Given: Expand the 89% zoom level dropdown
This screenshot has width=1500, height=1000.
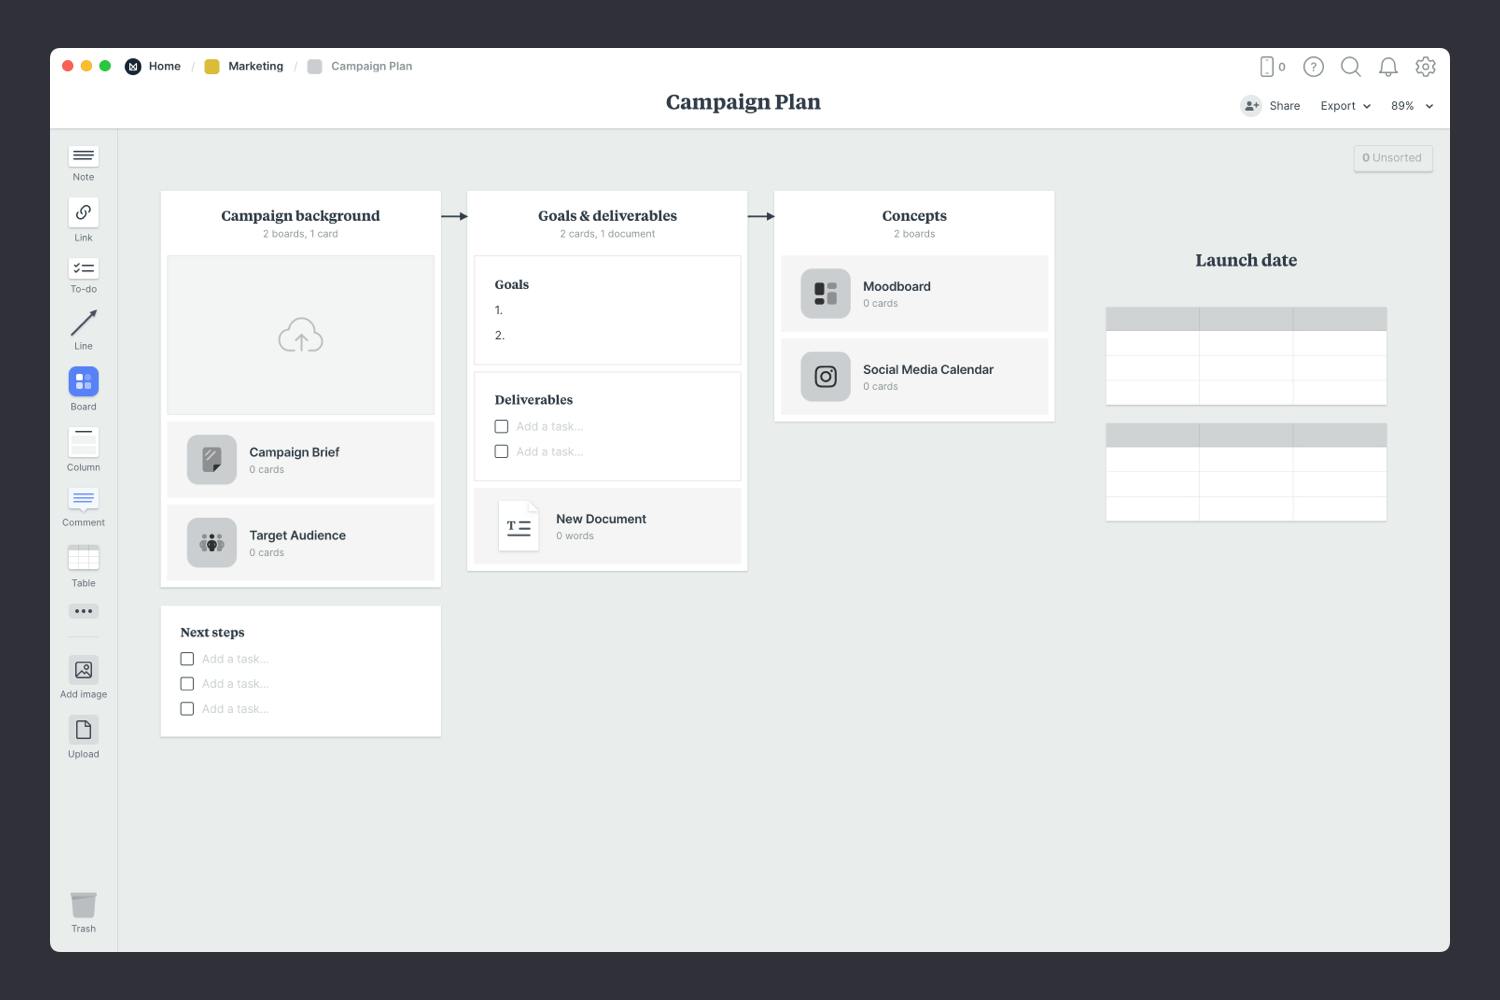Looking at the screenshot, I should pos(1411,106).
